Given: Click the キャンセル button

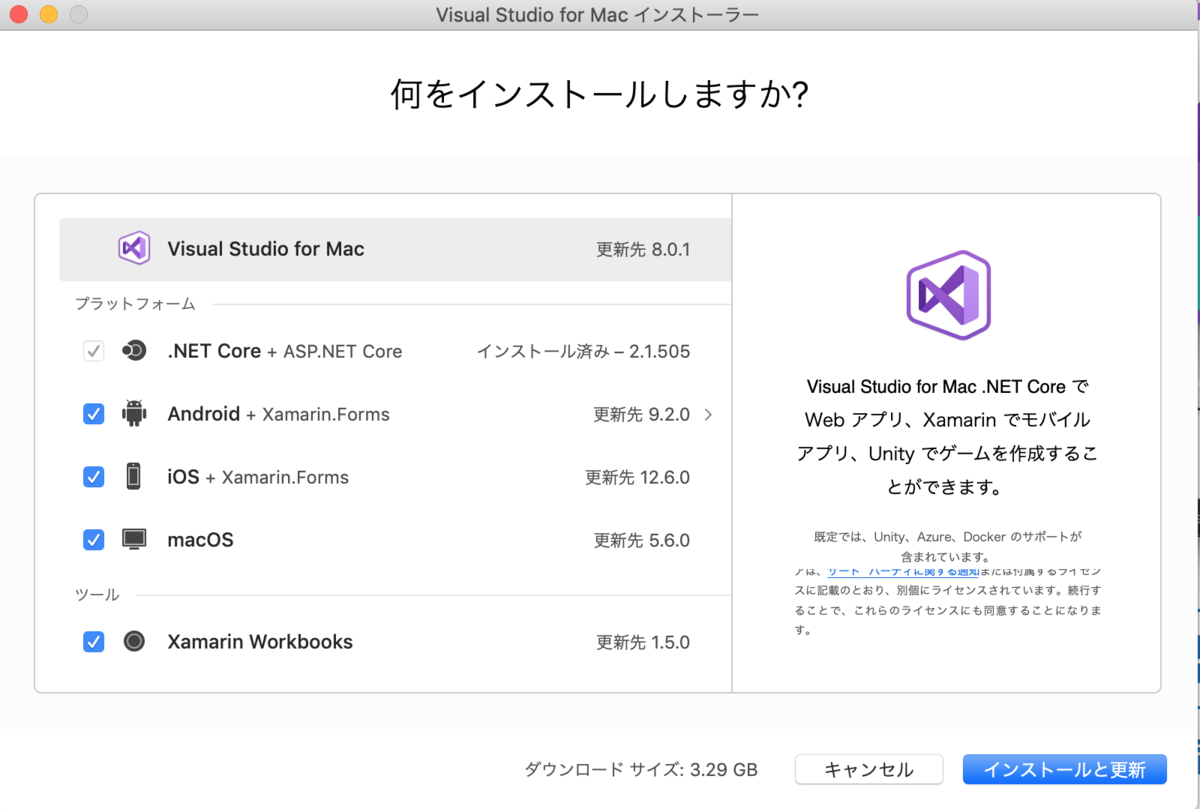Looking at the screenshot, I should coord(869,770).
